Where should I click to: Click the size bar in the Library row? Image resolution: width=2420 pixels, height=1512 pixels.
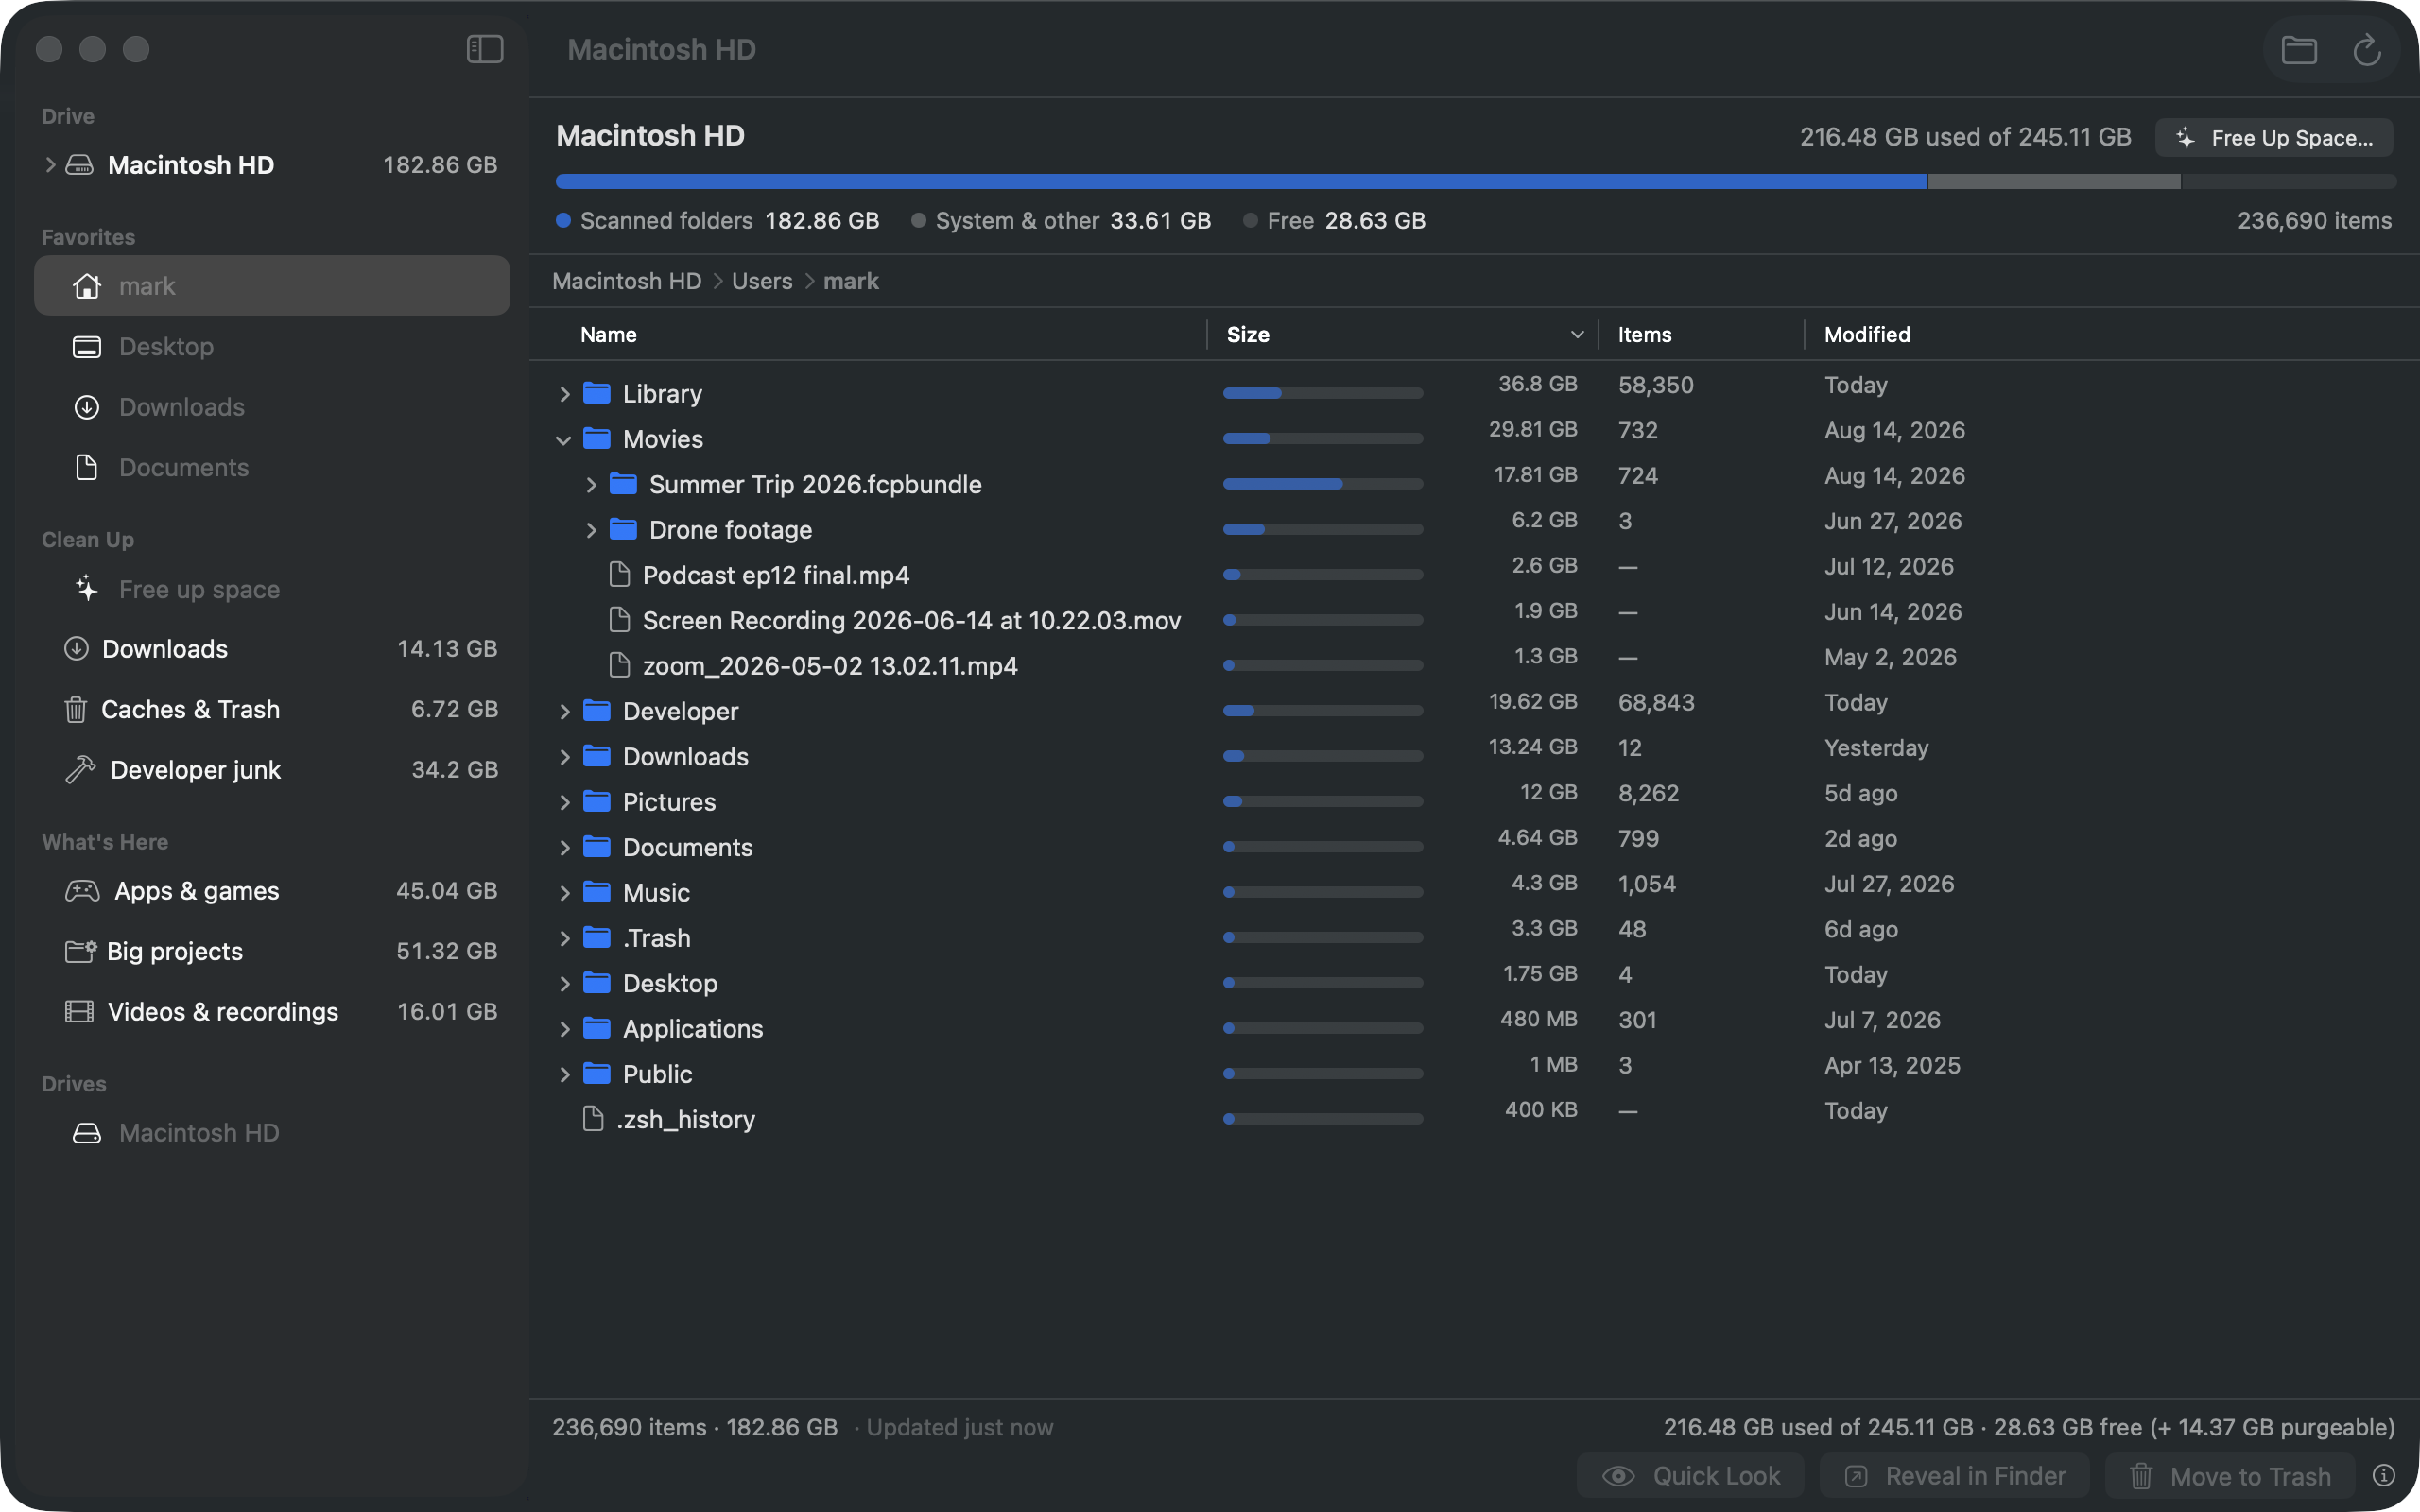(x=1322, y=393)
